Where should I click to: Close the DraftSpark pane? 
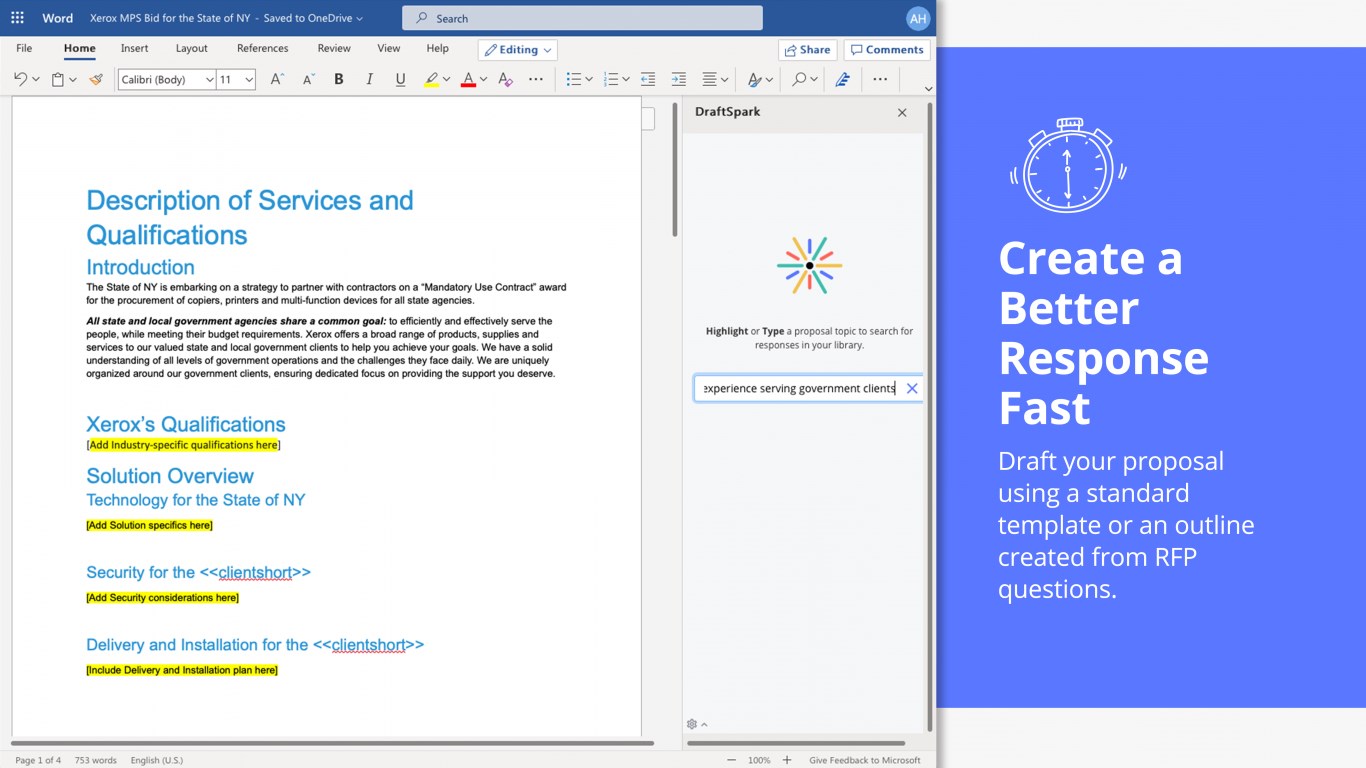pos(902,113)
